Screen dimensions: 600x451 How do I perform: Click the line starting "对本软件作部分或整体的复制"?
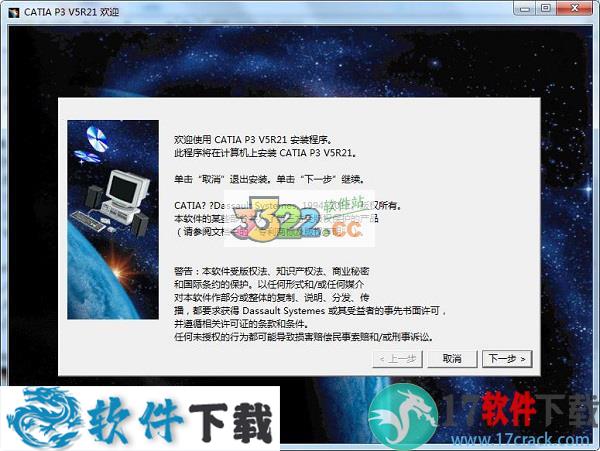(x=272, y=298)
